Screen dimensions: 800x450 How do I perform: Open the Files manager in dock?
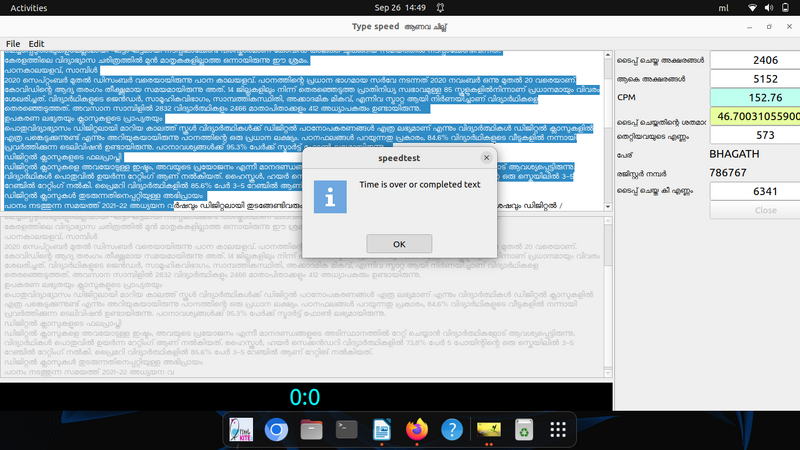pyautogui.click(x=311, y=430)
